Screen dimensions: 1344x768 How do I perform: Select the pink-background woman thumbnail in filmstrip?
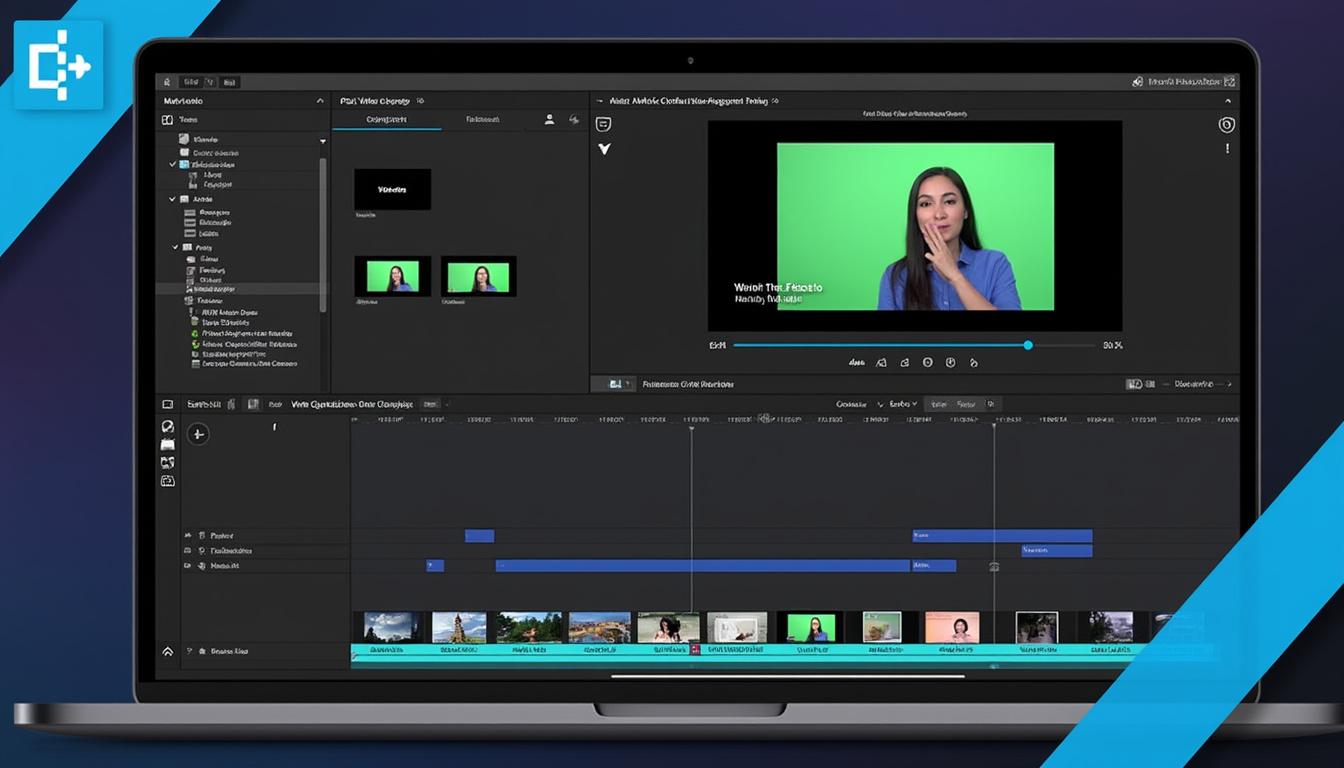pyautogui.click(x=951, y=627)
